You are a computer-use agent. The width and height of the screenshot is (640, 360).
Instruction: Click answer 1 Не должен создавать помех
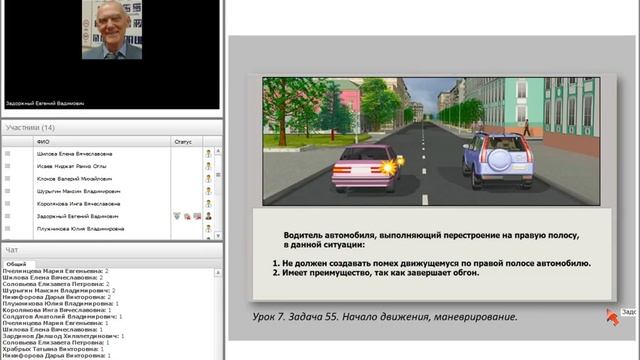[432, 263]
